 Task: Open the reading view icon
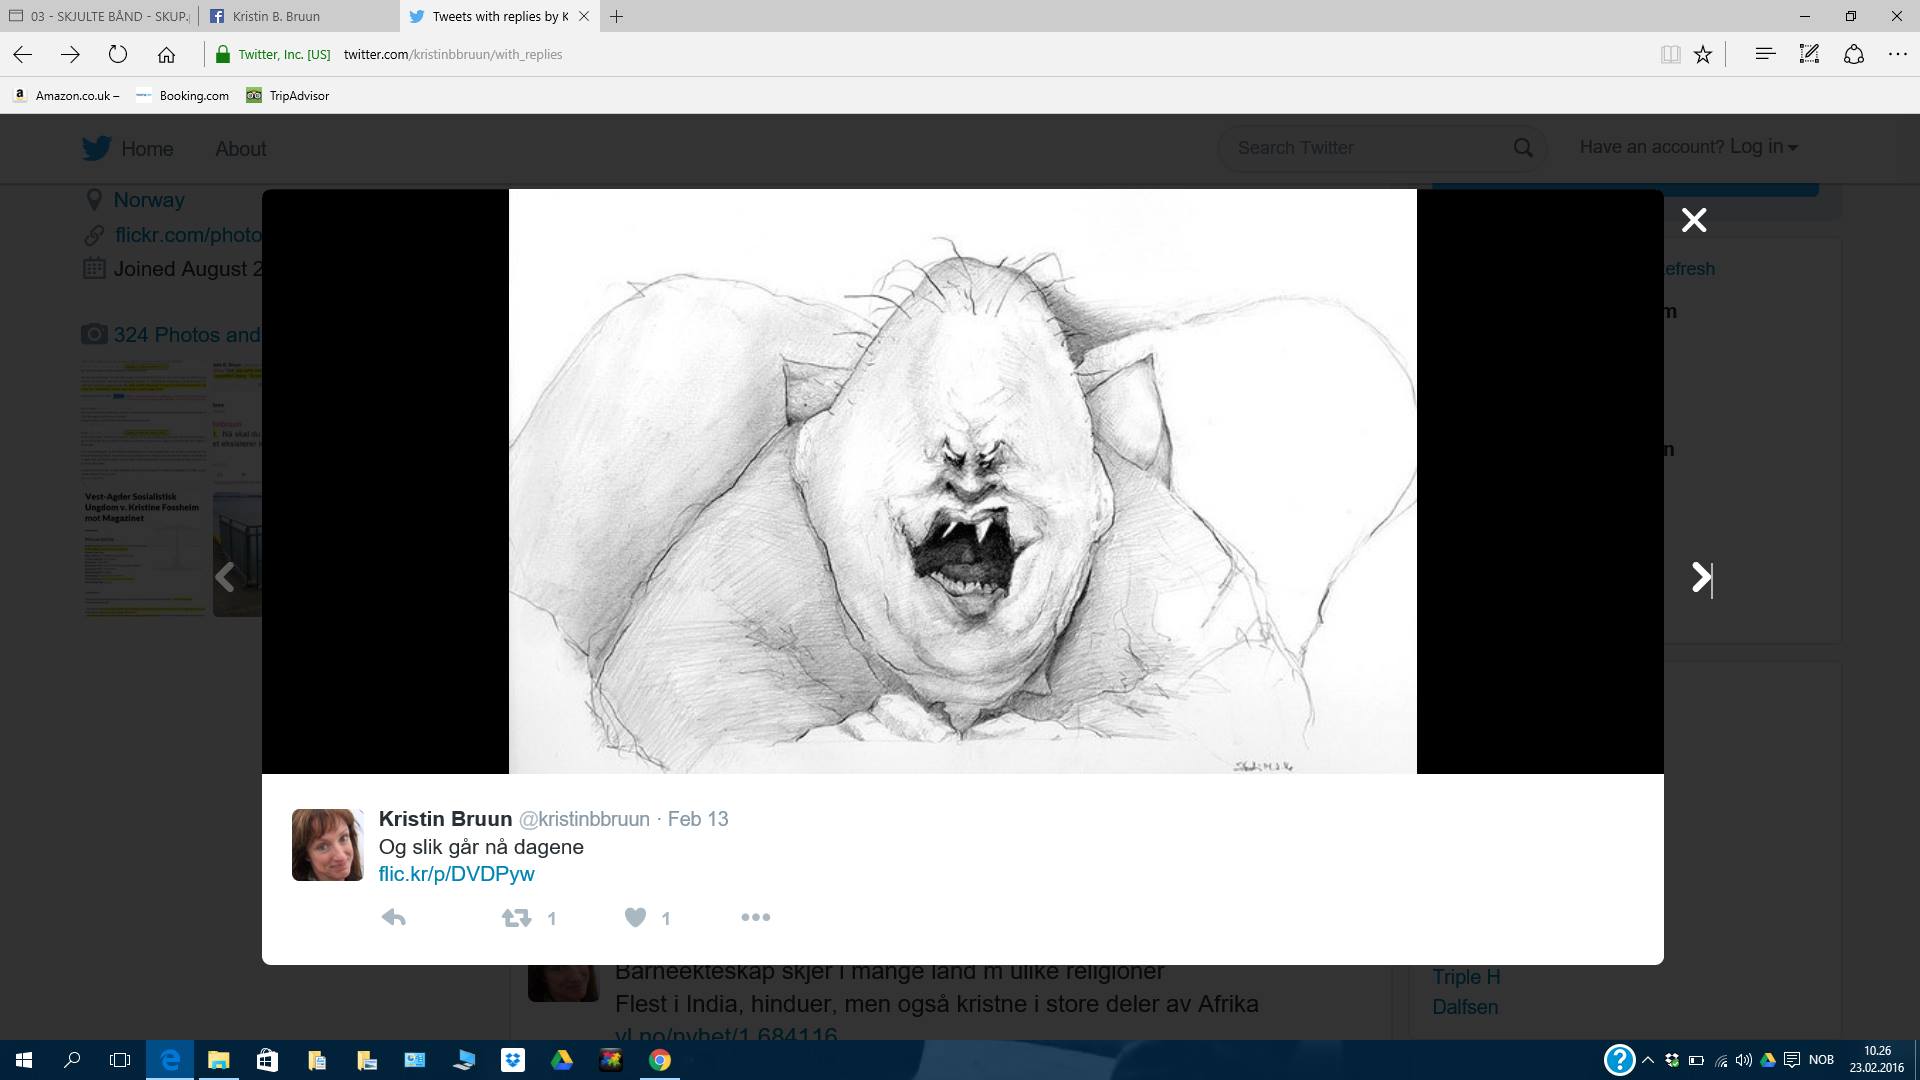point(1669,55)
